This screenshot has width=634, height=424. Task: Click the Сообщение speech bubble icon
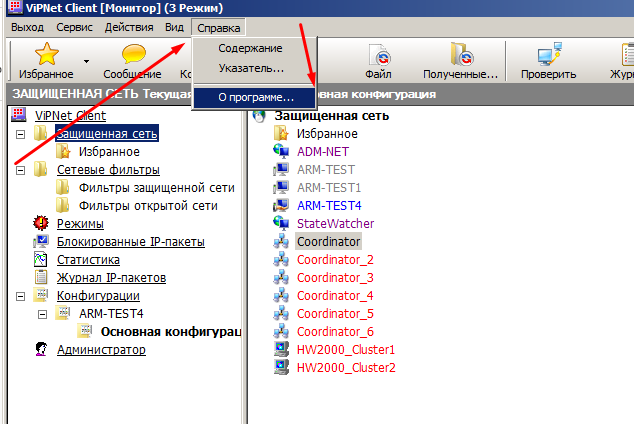(133, 56)
